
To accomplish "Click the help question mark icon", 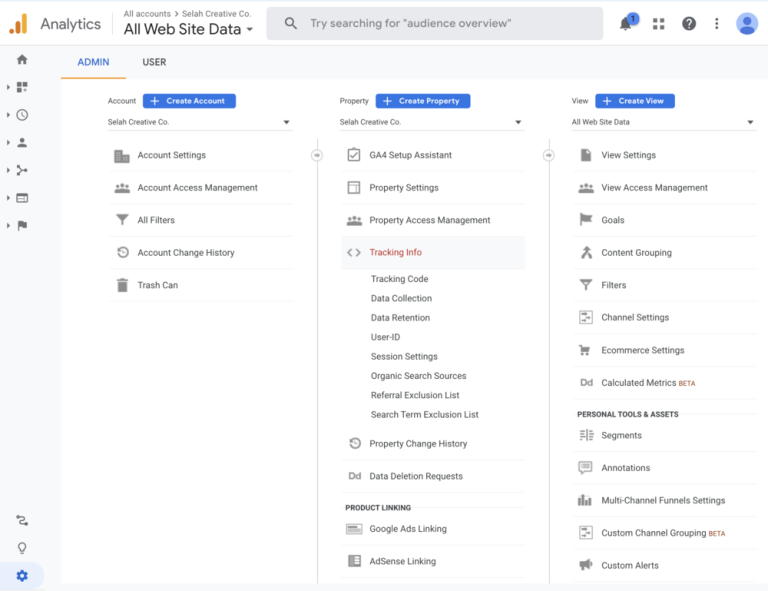I will [689, 24].
